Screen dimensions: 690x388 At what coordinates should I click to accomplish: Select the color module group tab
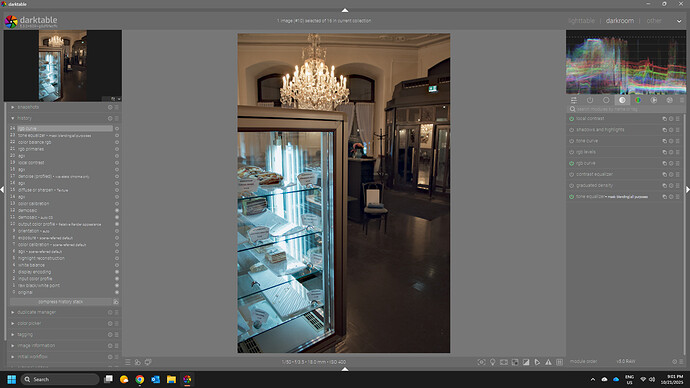click(x=638, y=100)
